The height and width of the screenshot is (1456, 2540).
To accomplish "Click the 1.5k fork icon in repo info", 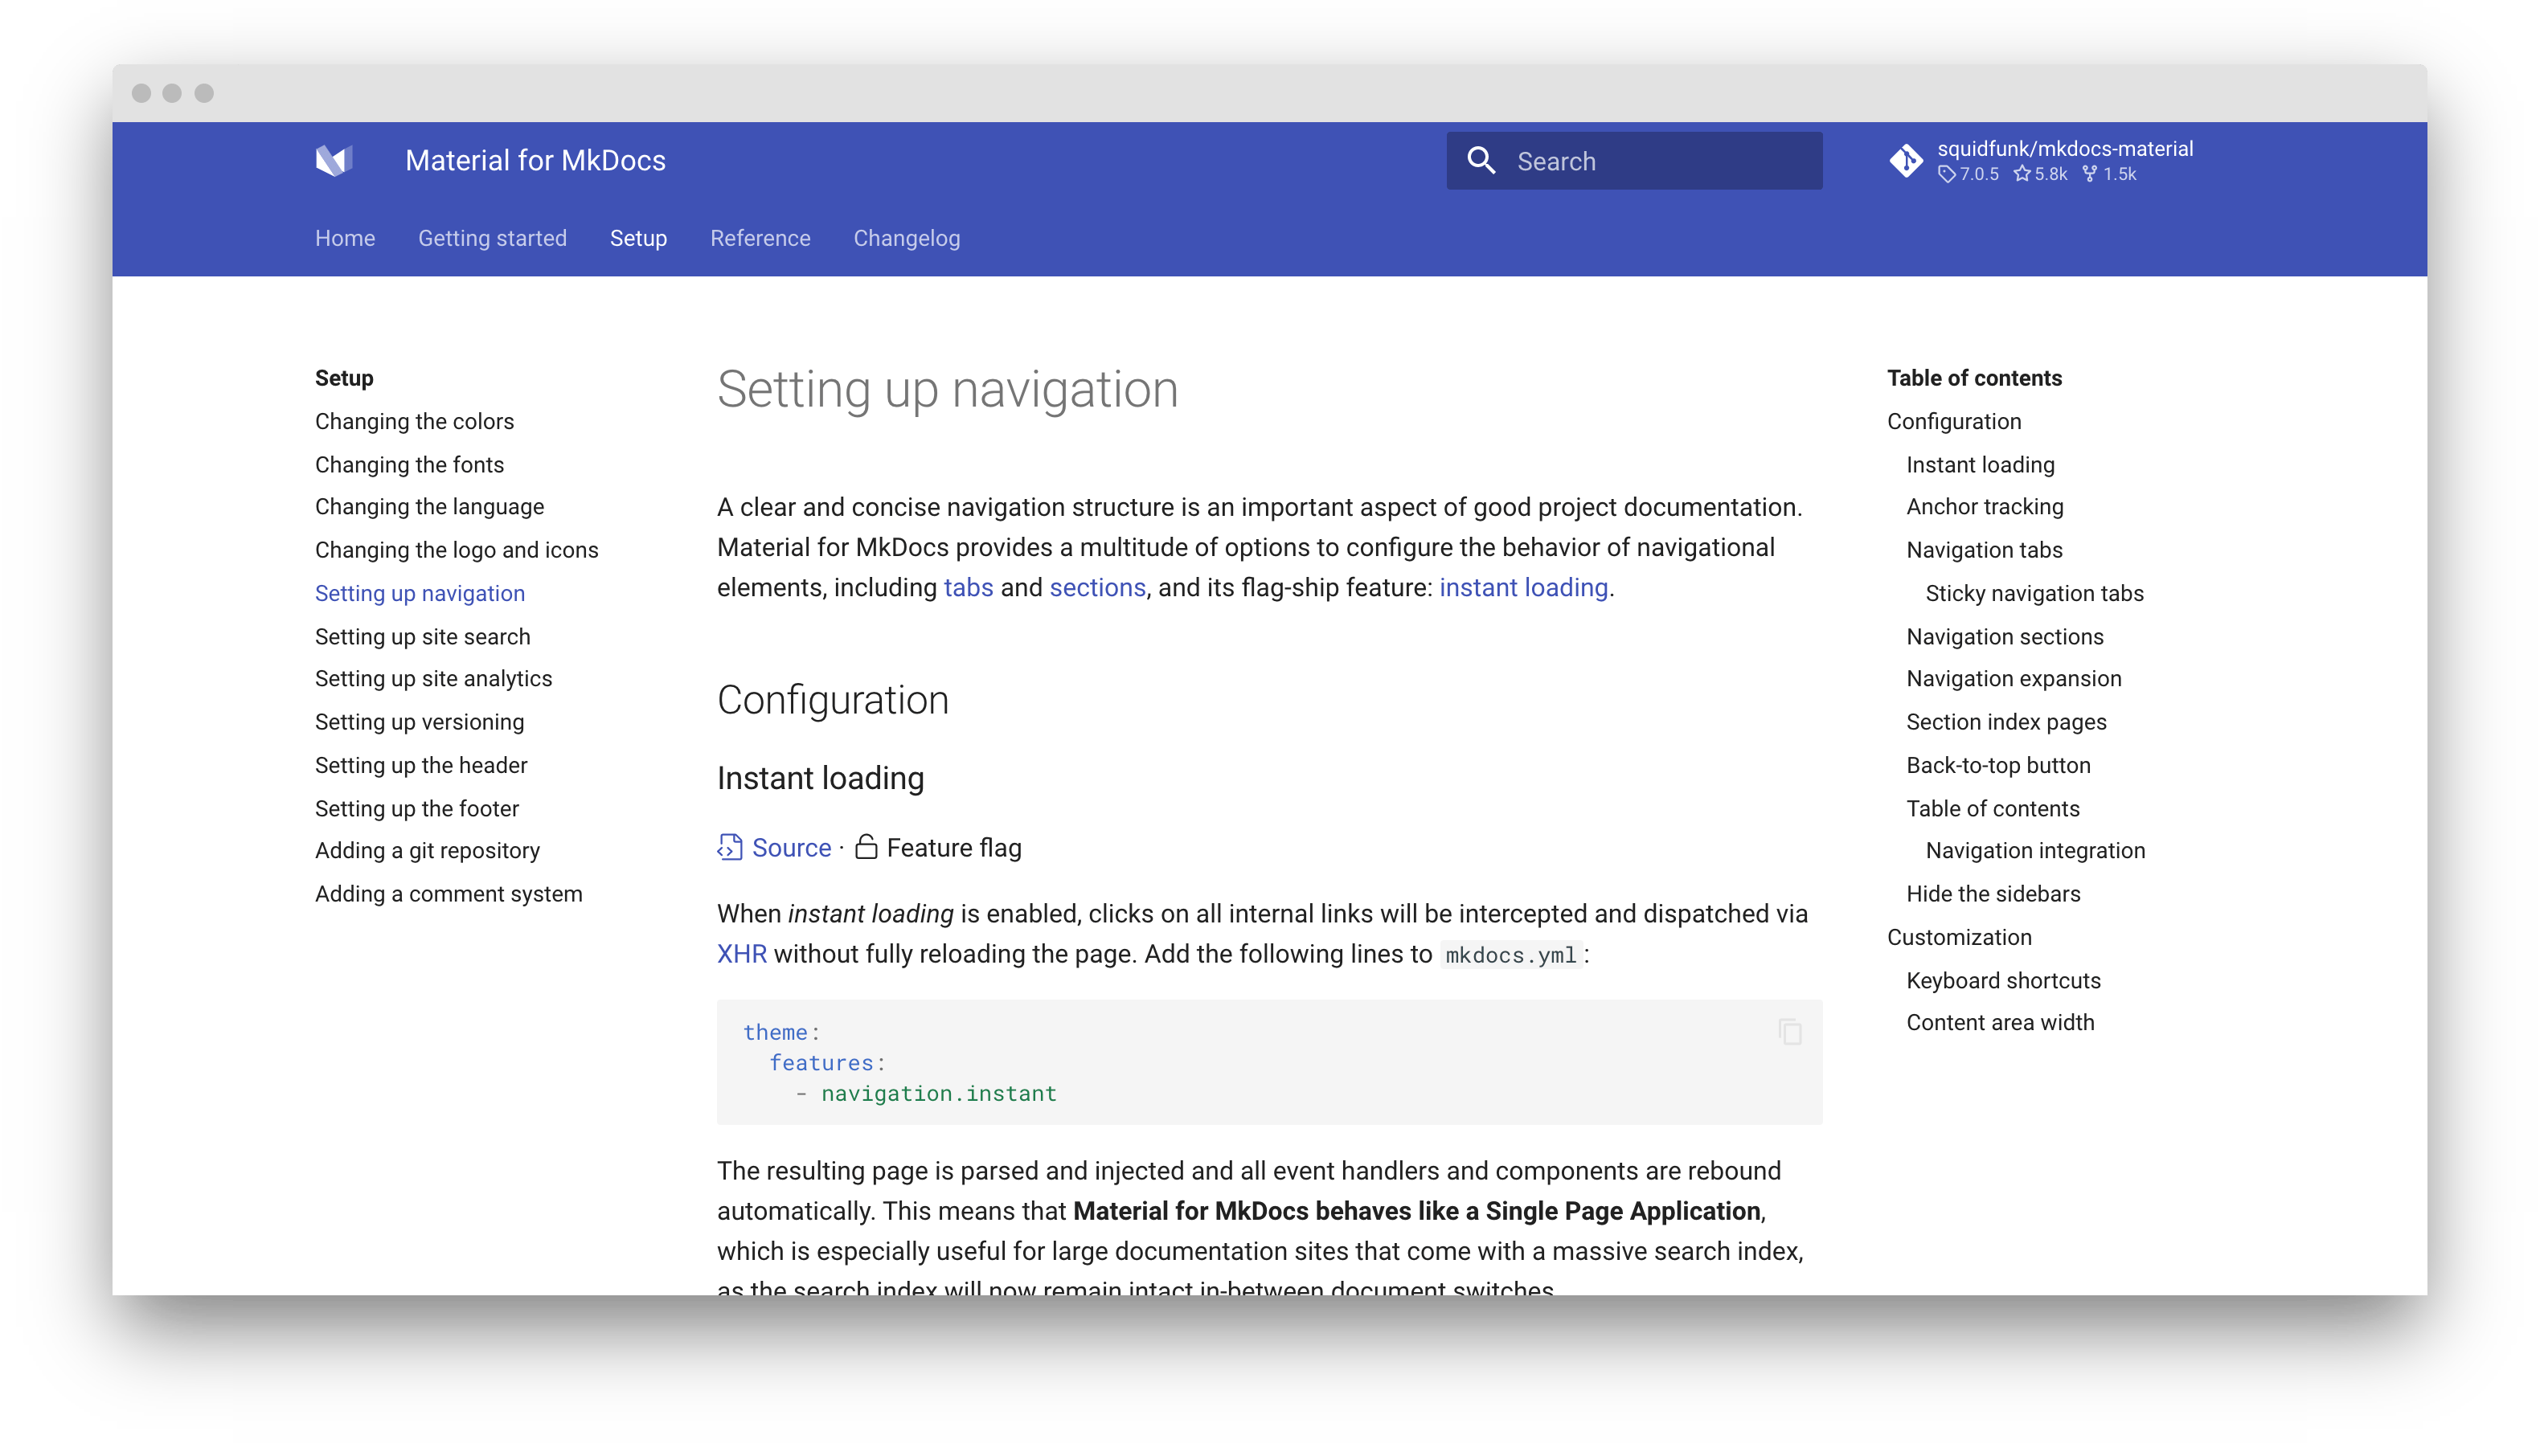I will coord(2088,173).
